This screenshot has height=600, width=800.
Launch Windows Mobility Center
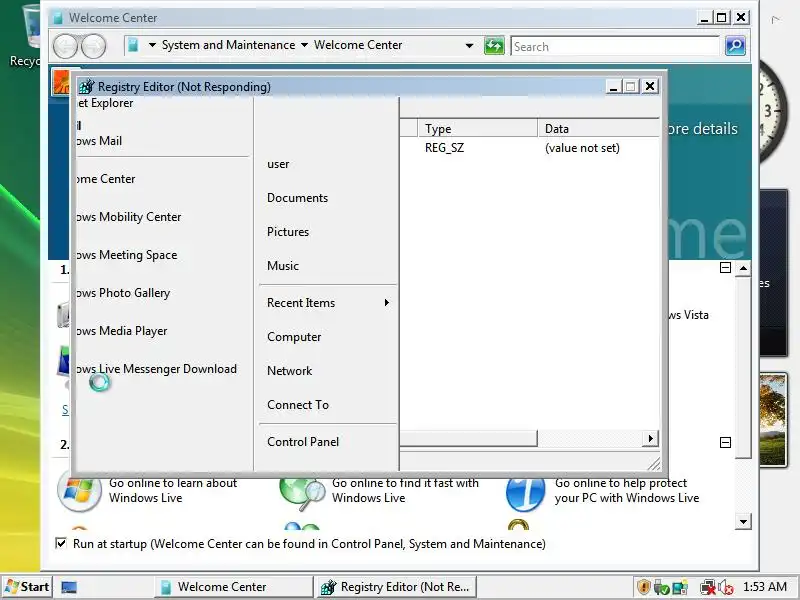(x=129, y=217)
